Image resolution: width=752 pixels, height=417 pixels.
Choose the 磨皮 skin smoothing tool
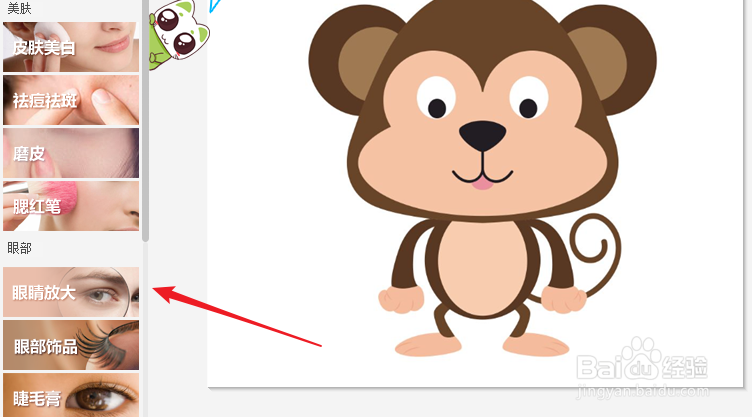click(71, 153)
